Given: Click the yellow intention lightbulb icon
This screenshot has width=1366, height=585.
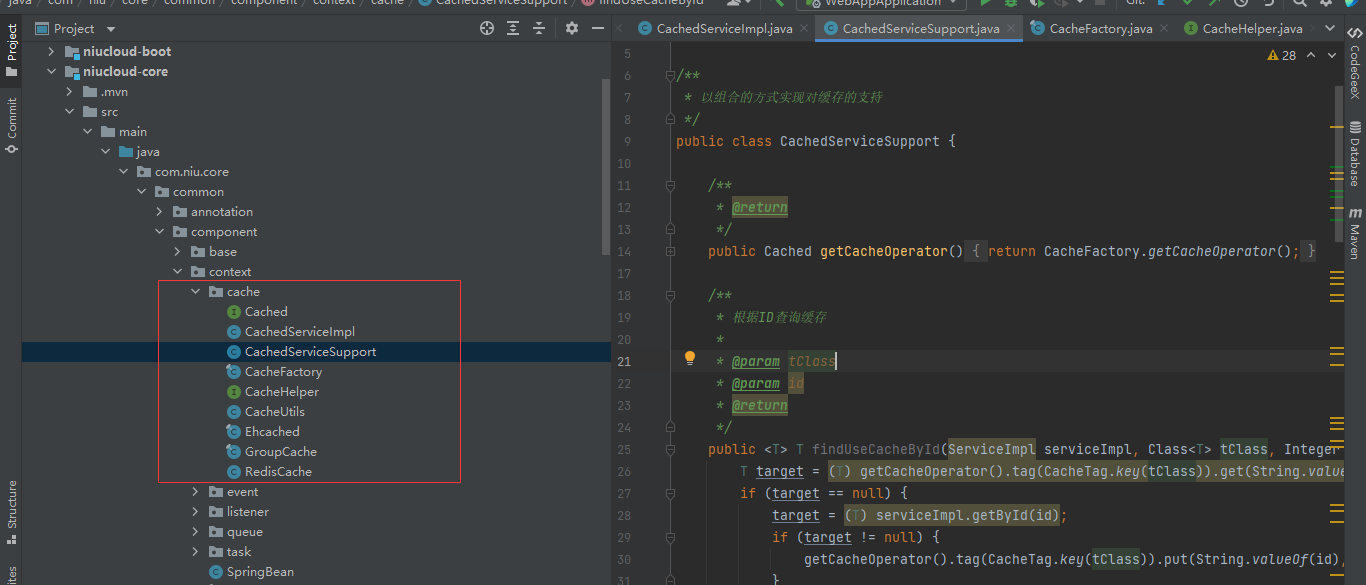Looking at the screenshot, I should [689, 359].
